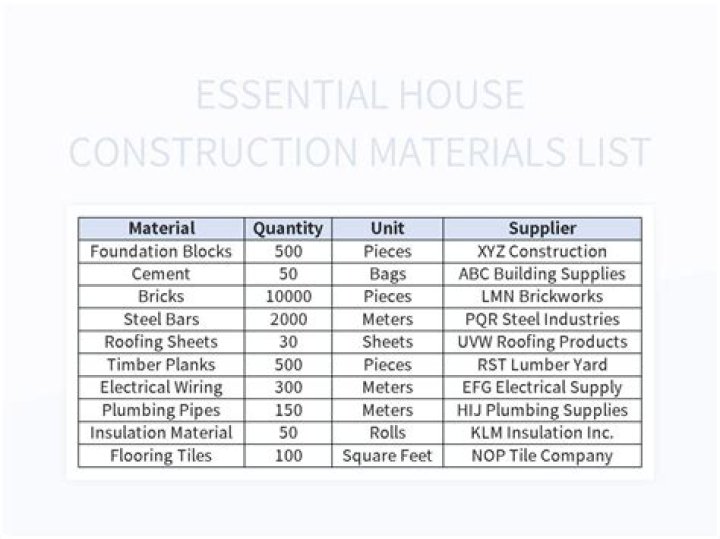Click the Electrical Wiring cell

pyautogui.click(x=161, y=388)
